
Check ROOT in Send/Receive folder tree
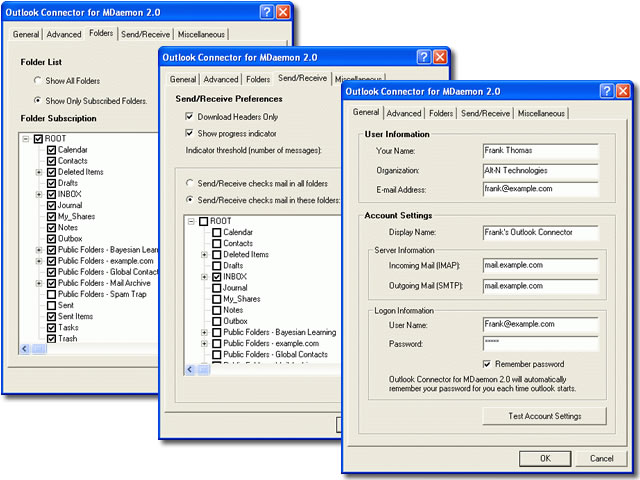pos(204,221)
